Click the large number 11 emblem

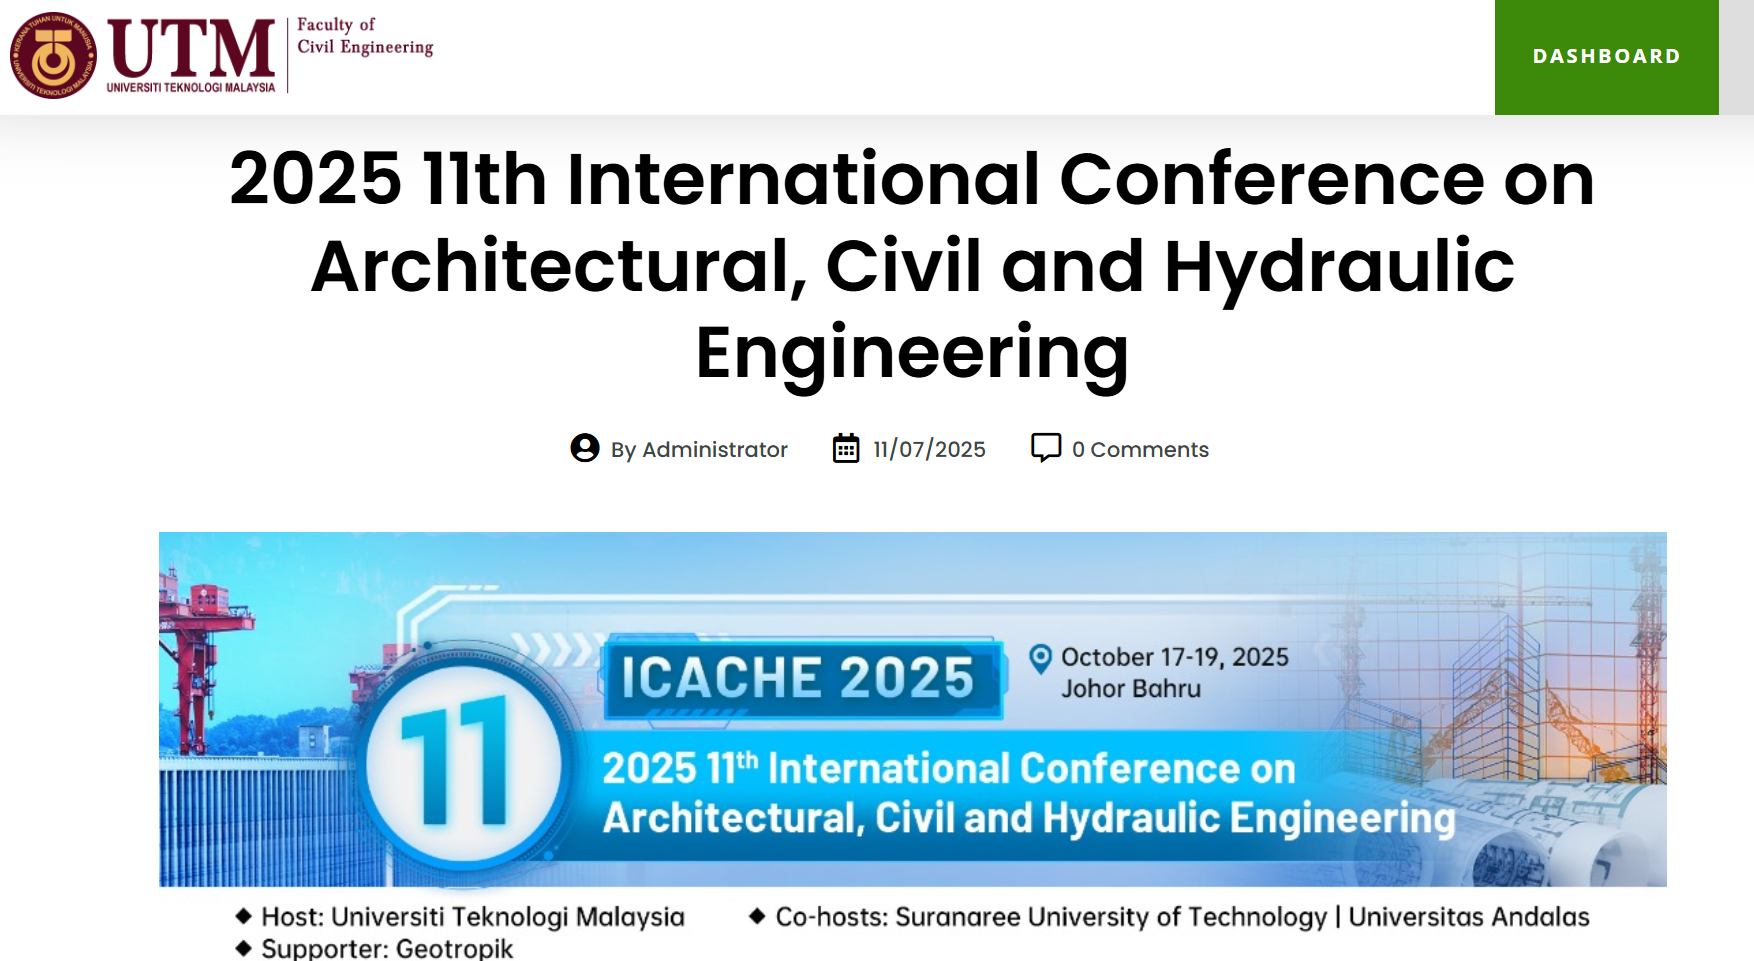tap(466, 762)
